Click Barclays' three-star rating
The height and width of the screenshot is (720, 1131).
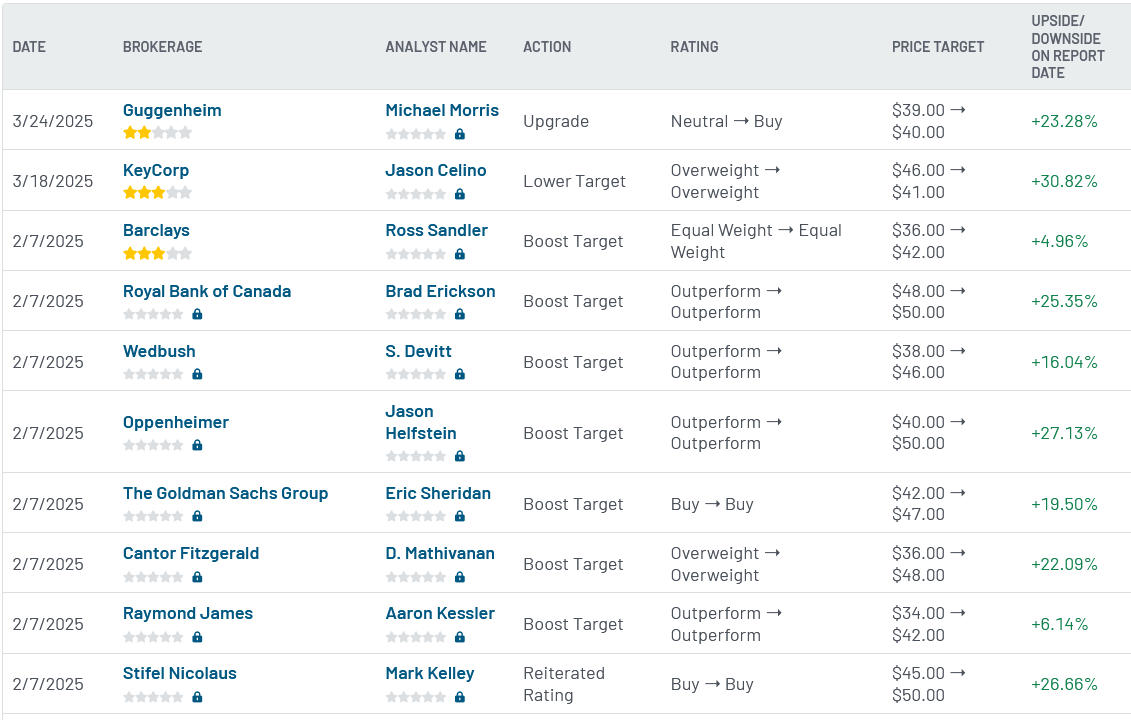pos(157,253)
